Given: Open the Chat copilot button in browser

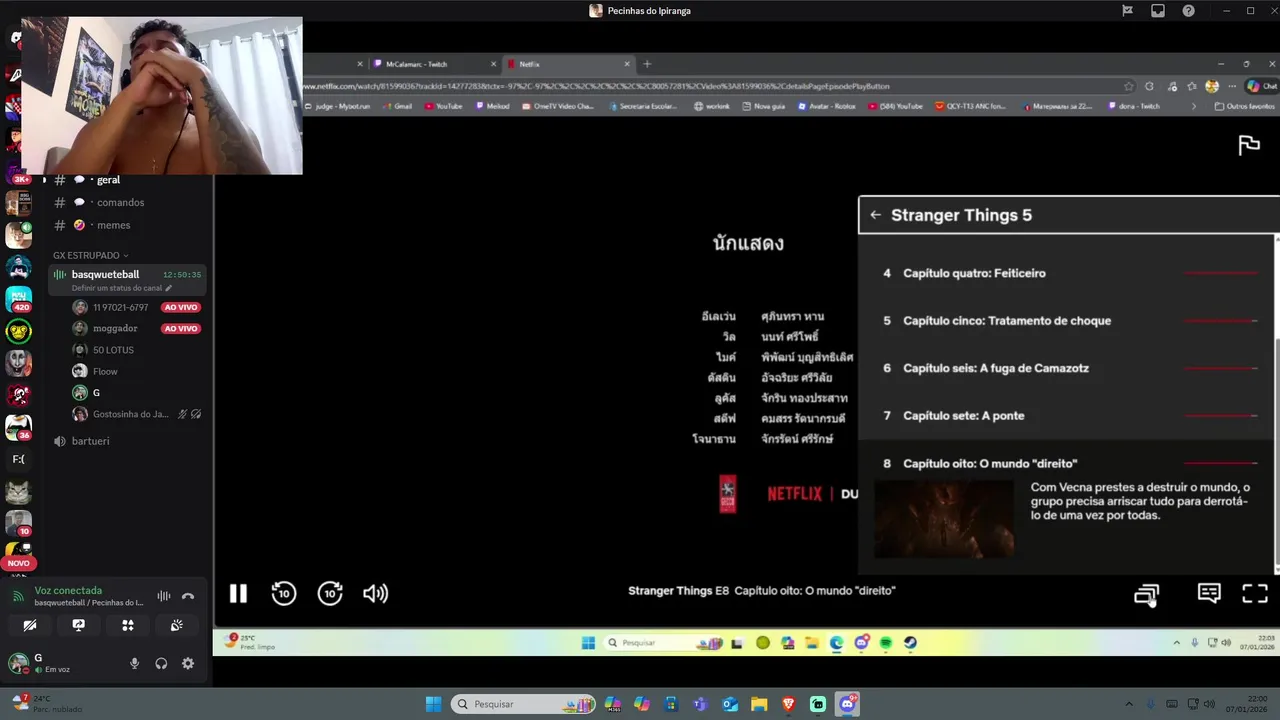Looking at the screenshot, I should (1262, 86).
